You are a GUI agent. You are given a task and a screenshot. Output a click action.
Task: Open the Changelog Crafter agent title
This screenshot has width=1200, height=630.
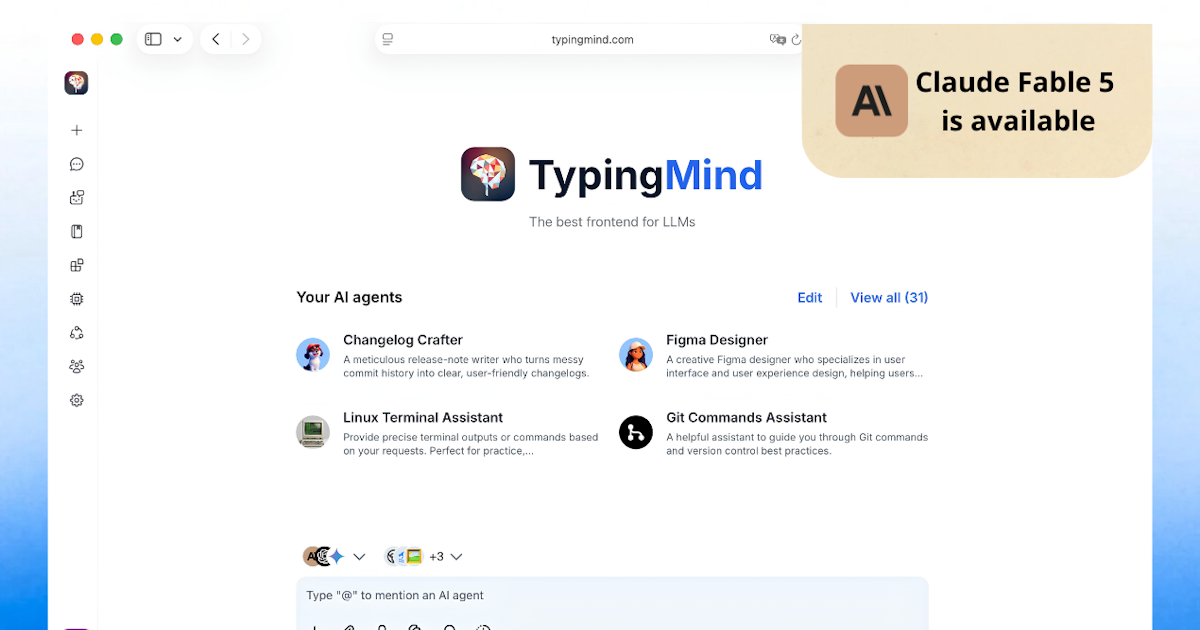tap(403, 340)
